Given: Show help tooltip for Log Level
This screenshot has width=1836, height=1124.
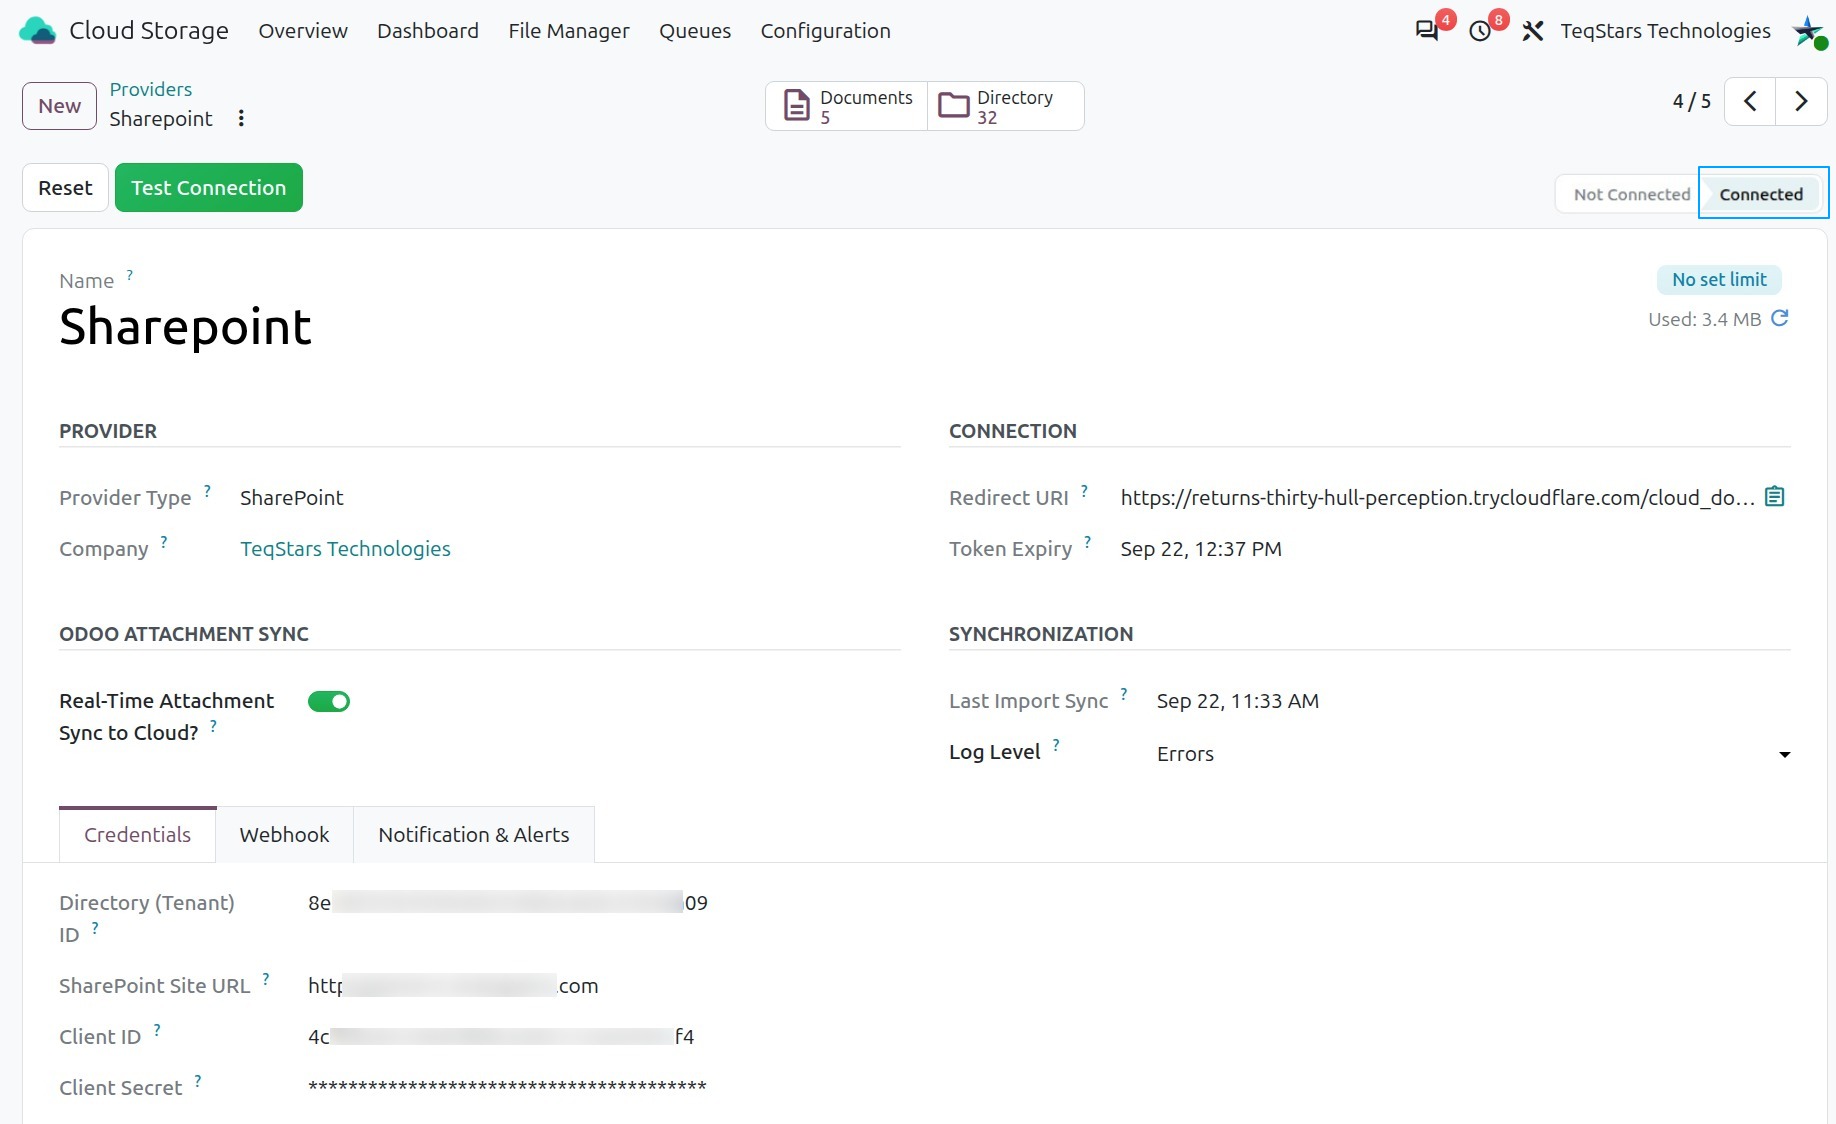Looking at the screenshot, I should [1056, 744].
